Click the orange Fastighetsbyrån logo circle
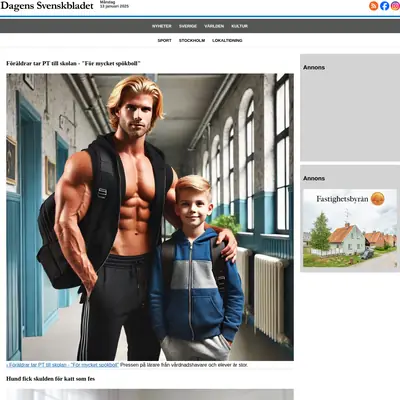This screenshot has height=400, width=400. coord(378,199)
